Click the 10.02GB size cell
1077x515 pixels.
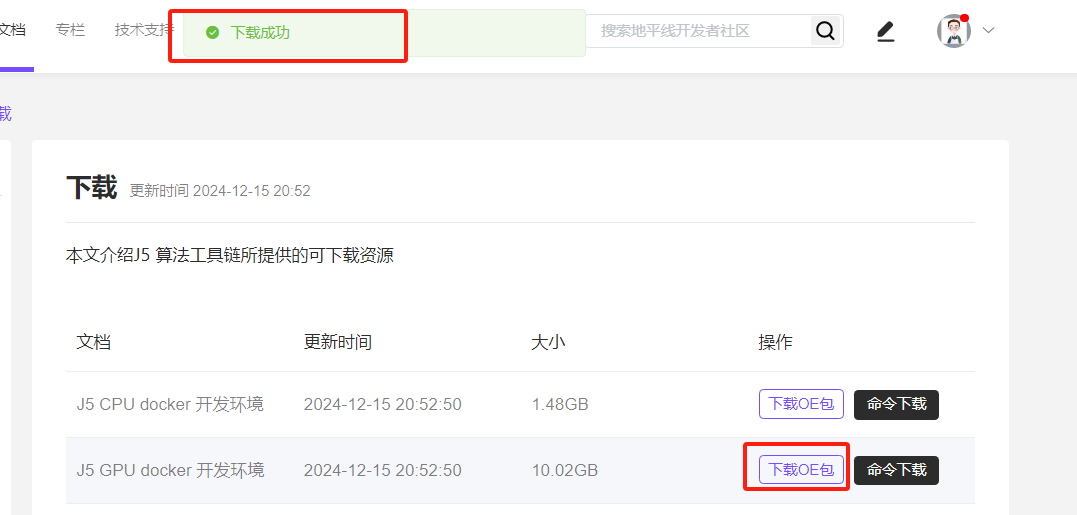[x=564, y=470]
